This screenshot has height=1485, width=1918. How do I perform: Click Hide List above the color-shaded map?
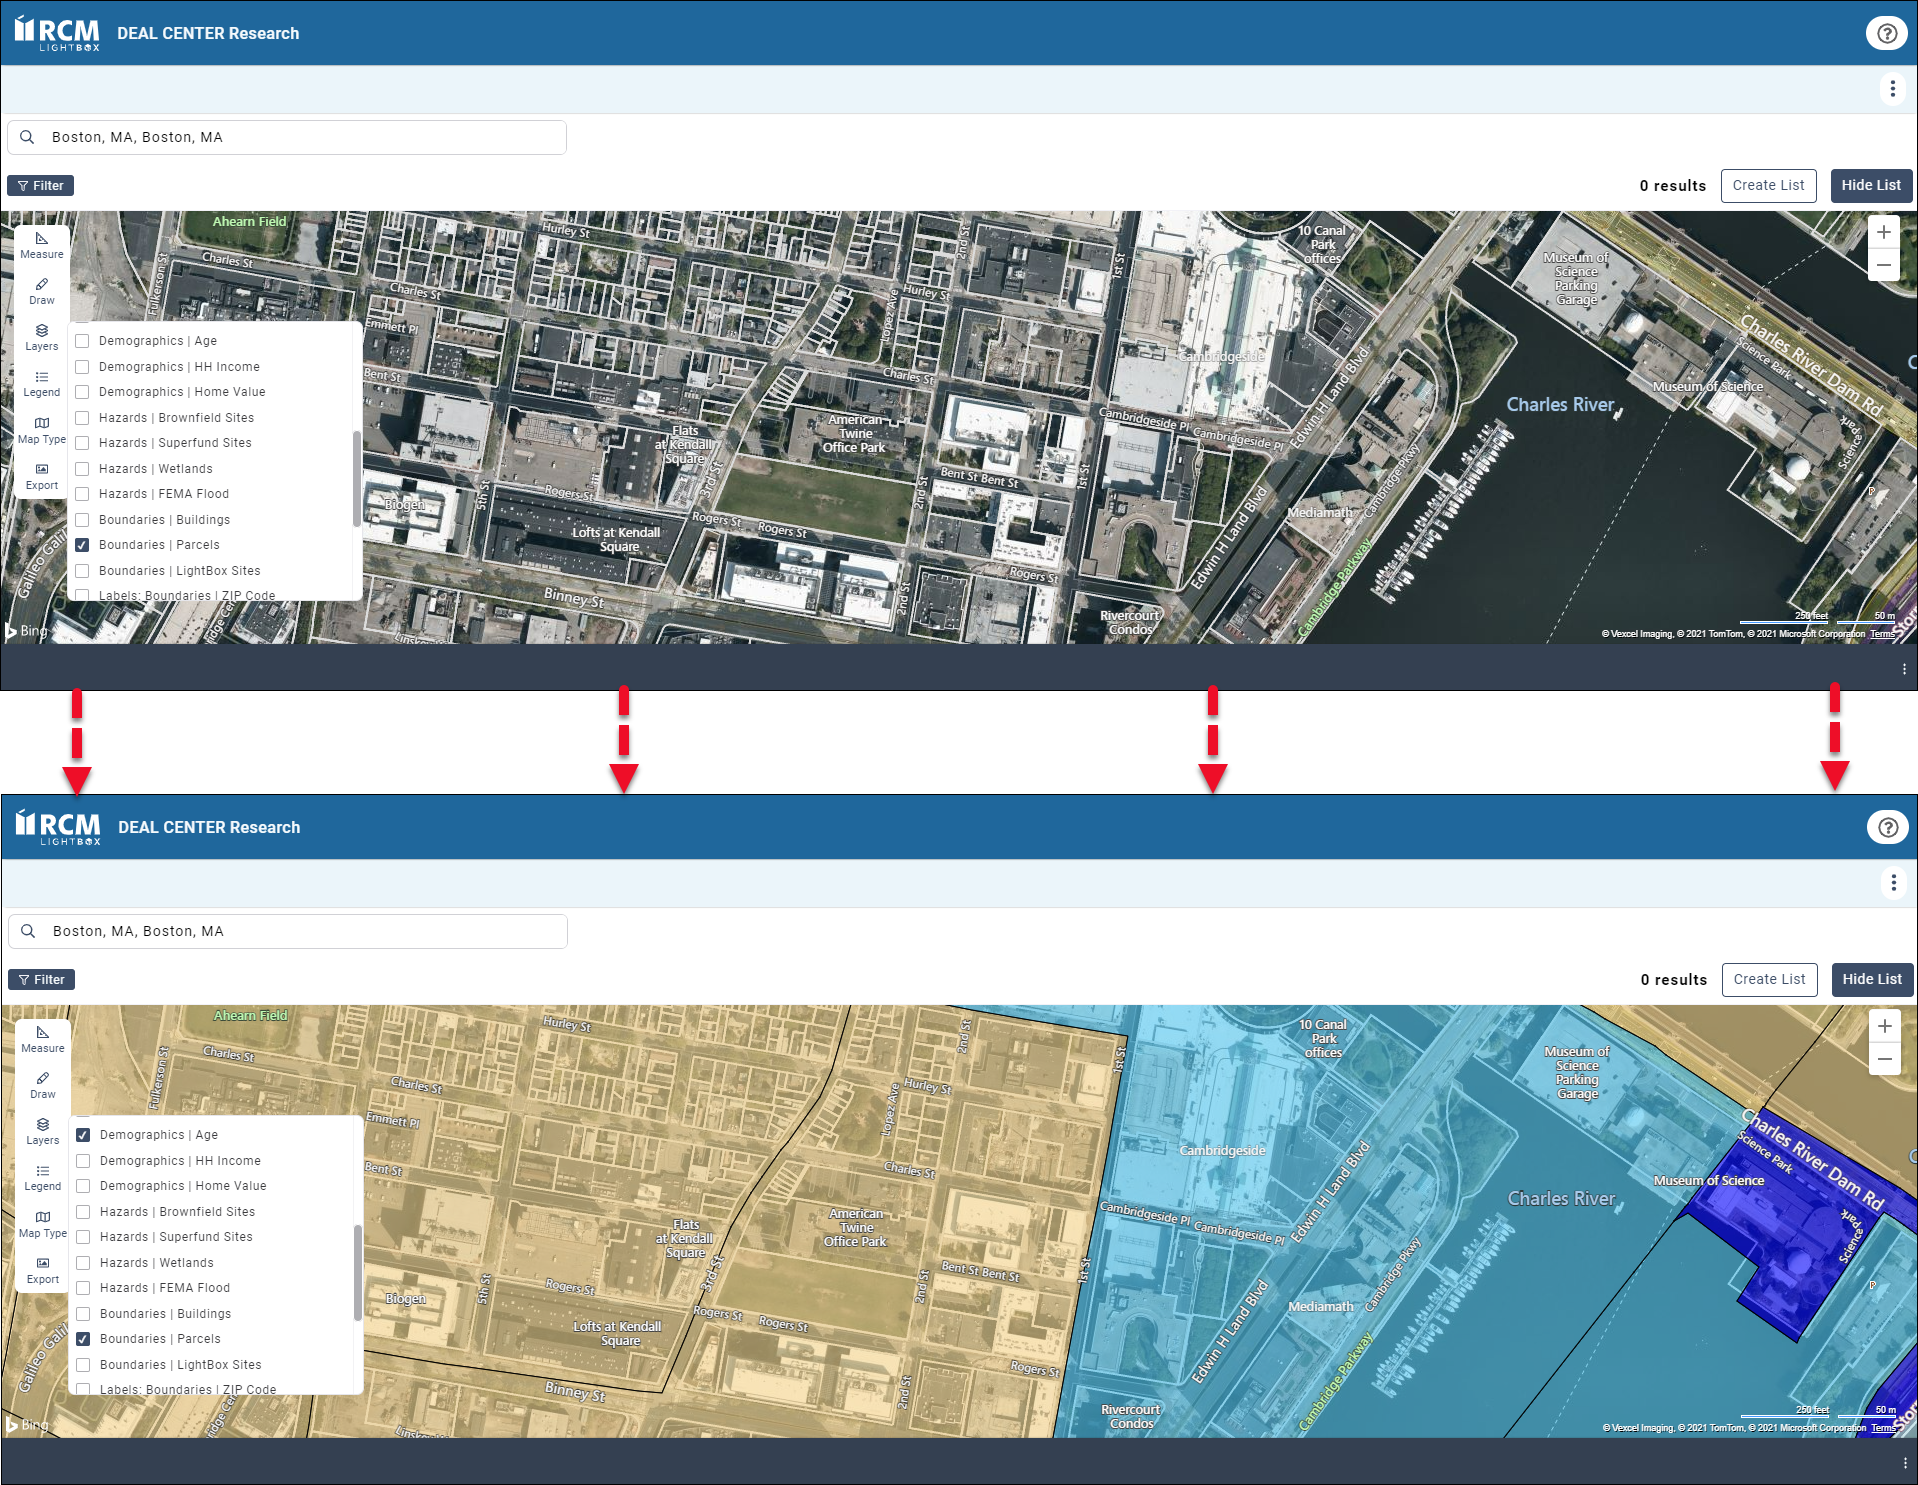[1871, 980]
